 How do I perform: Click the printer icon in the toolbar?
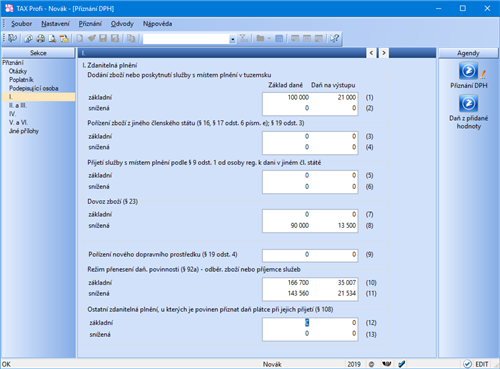point(41,39)
